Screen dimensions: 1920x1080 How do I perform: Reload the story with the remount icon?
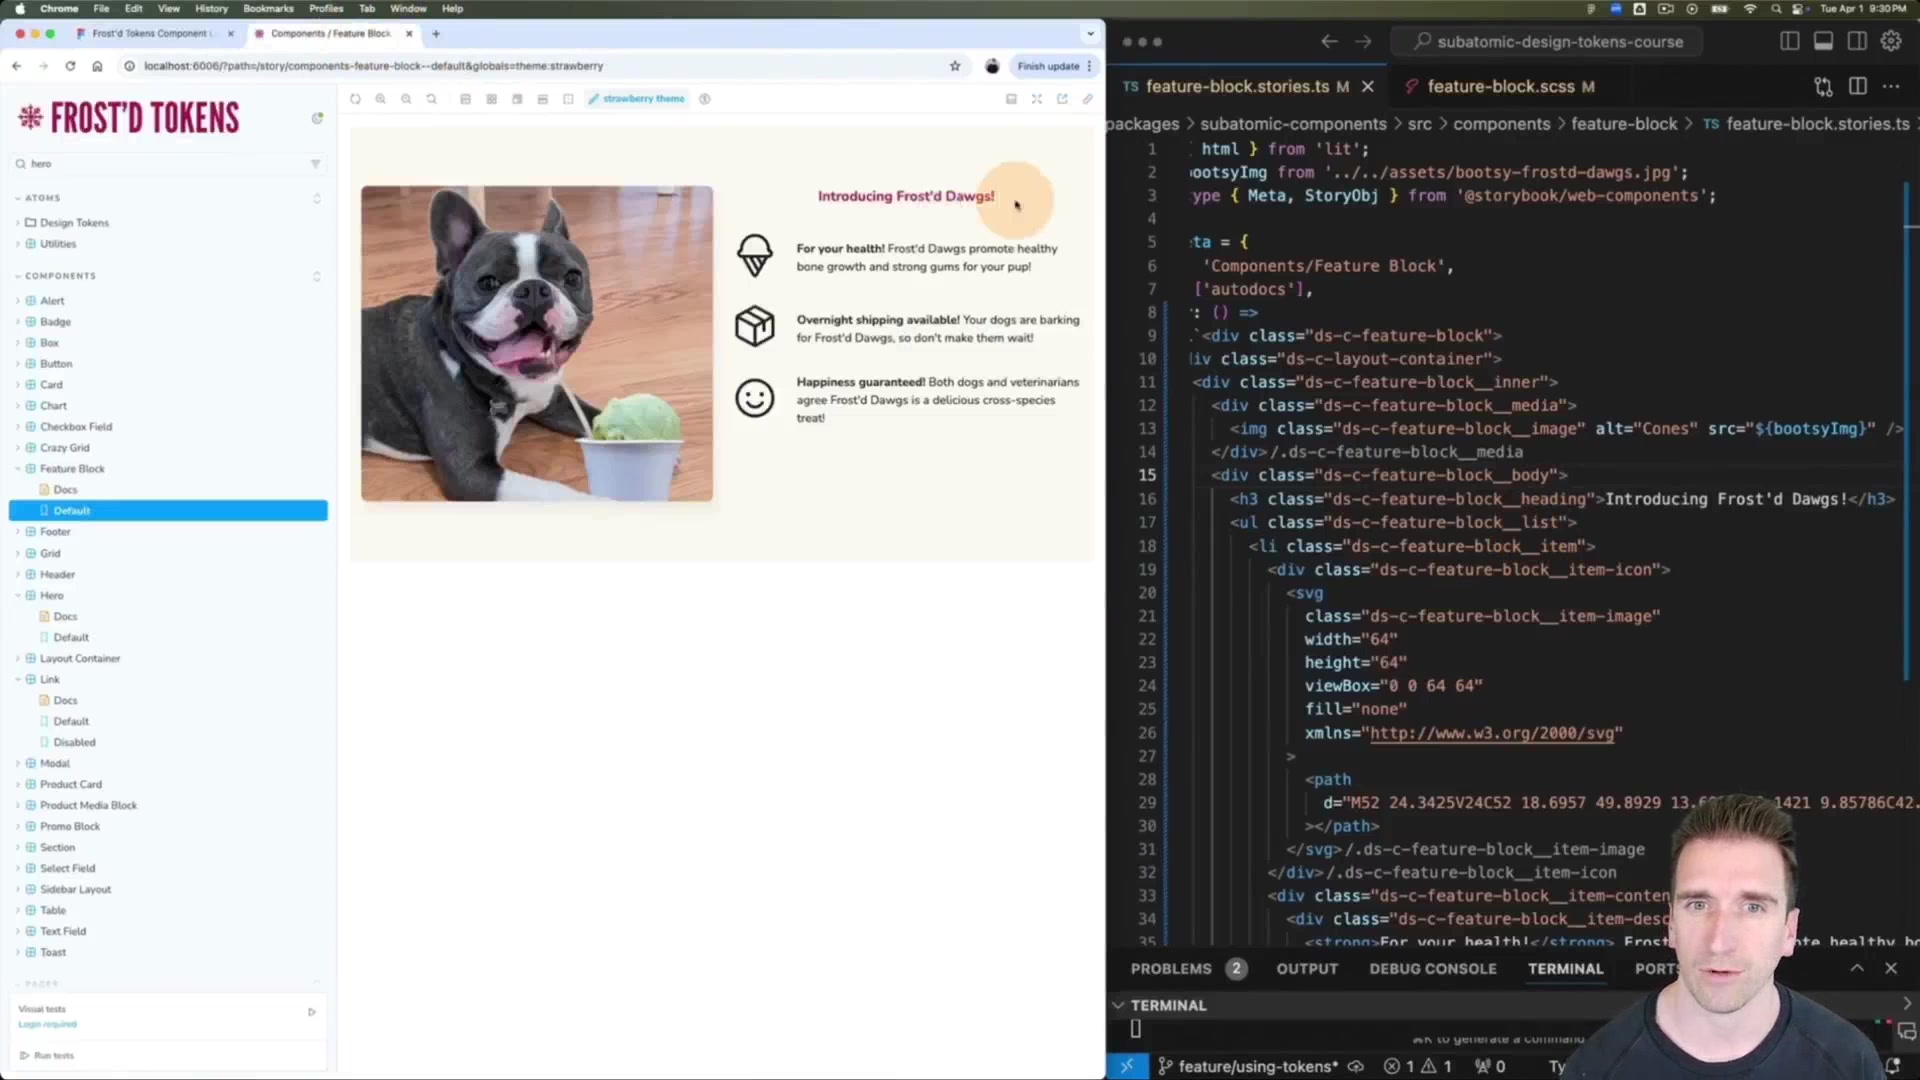[x=355, y=99]
